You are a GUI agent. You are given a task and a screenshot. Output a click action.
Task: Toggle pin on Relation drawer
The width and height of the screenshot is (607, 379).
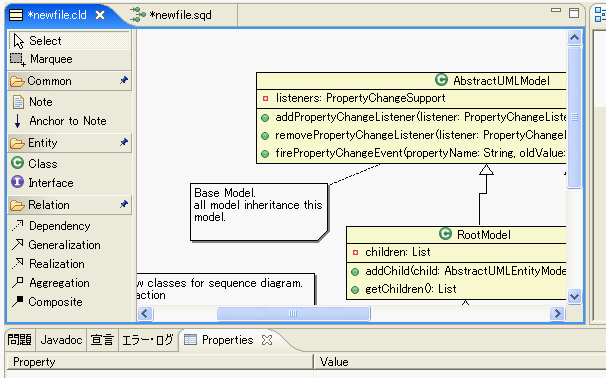coord(123,204)
